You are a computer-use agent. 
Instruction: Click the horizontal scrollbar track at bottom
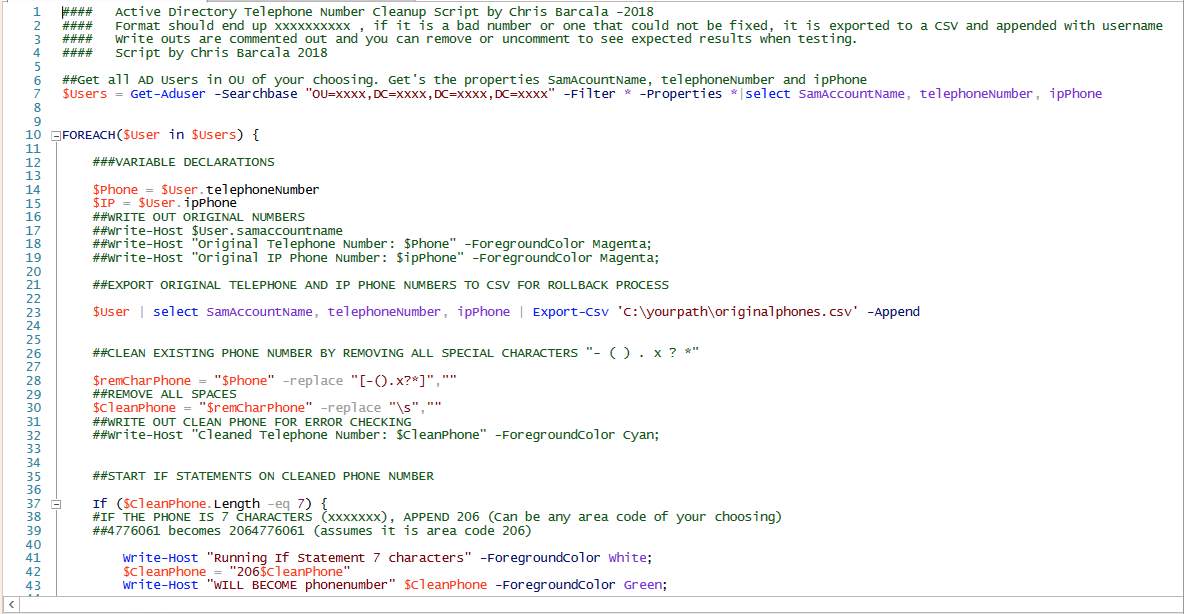(x=600, y=604)
